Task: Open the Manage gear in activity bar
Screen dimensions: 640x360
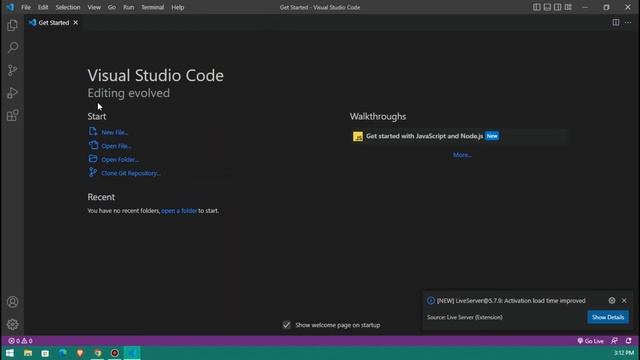Action: 13,324
